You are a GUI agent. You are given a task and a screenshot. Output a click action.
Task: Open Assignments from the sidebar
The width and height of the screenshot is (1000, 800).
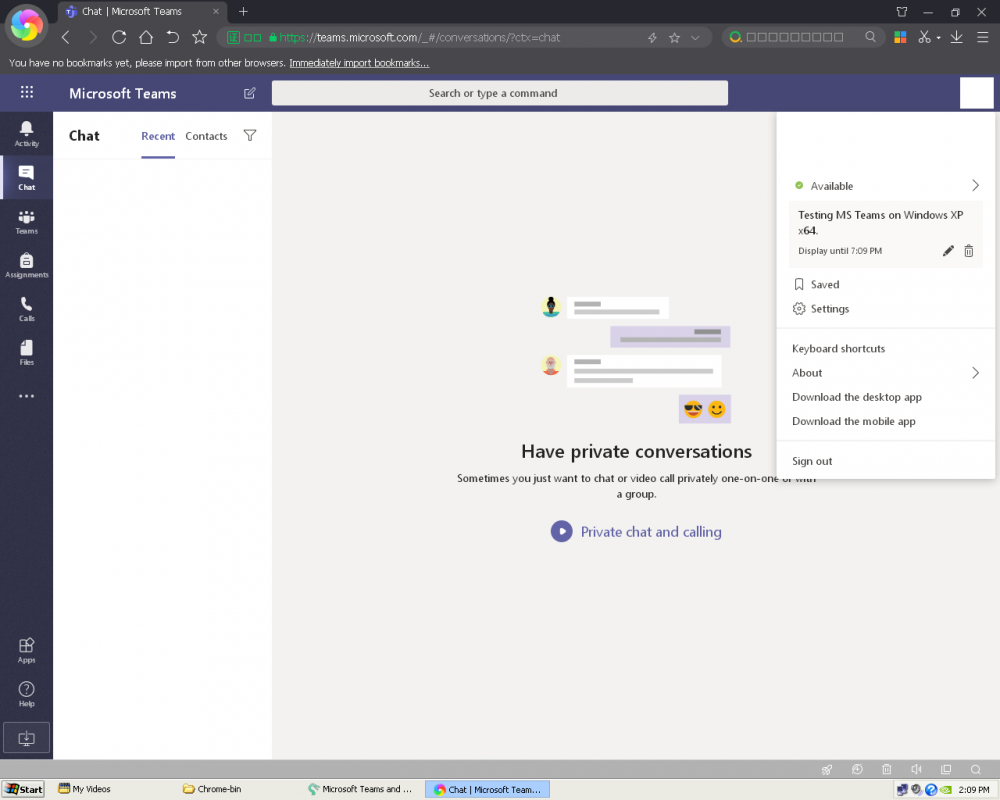click(26, 265)
